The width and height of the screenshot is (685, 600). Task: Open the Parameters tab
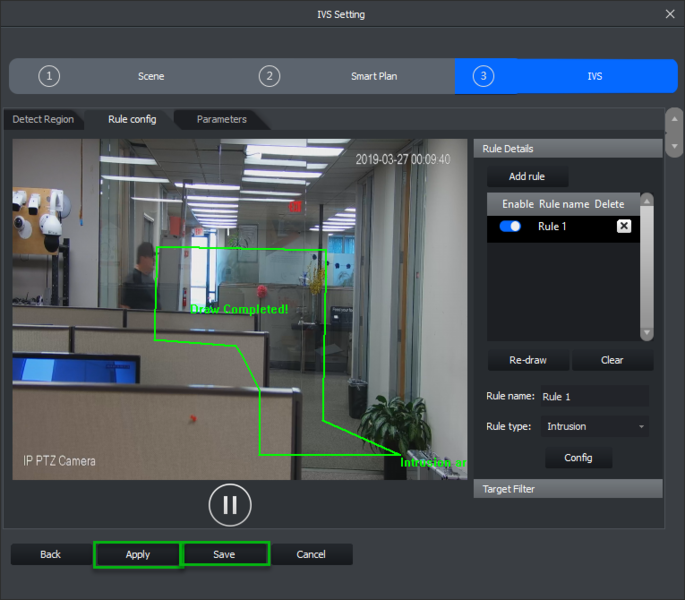tap(221, 120)
